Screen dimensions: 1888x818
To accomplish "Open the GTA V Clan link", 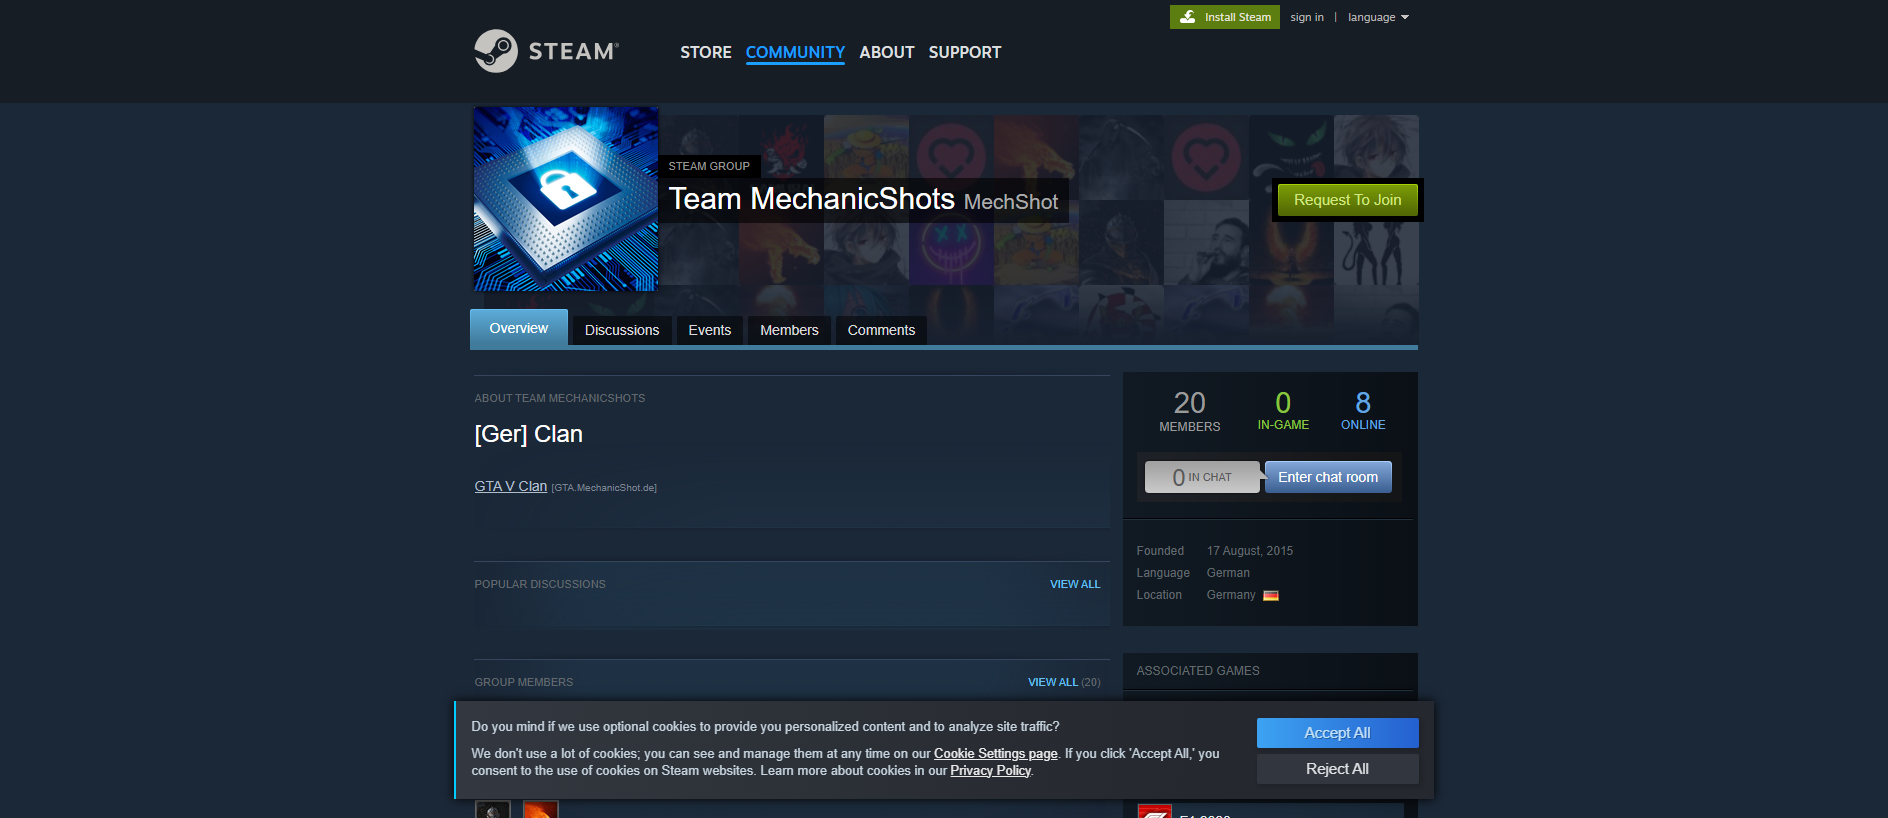I will [x=511, y=486].
